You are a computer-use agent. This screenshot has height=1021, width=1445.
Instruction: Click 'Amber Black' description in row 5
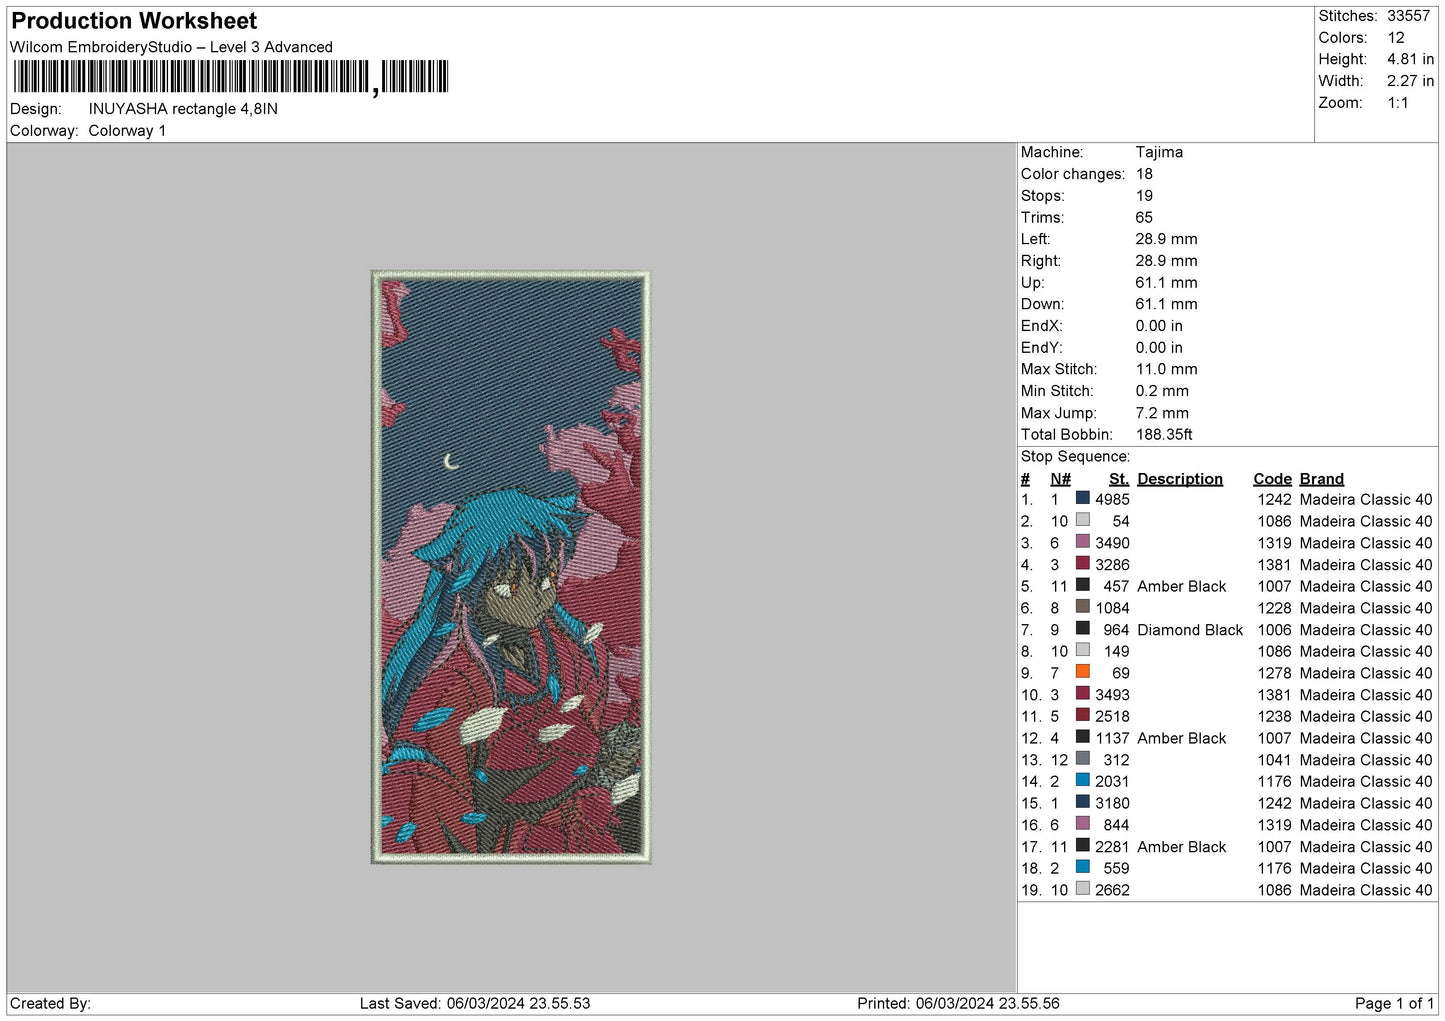point(1181,587)
